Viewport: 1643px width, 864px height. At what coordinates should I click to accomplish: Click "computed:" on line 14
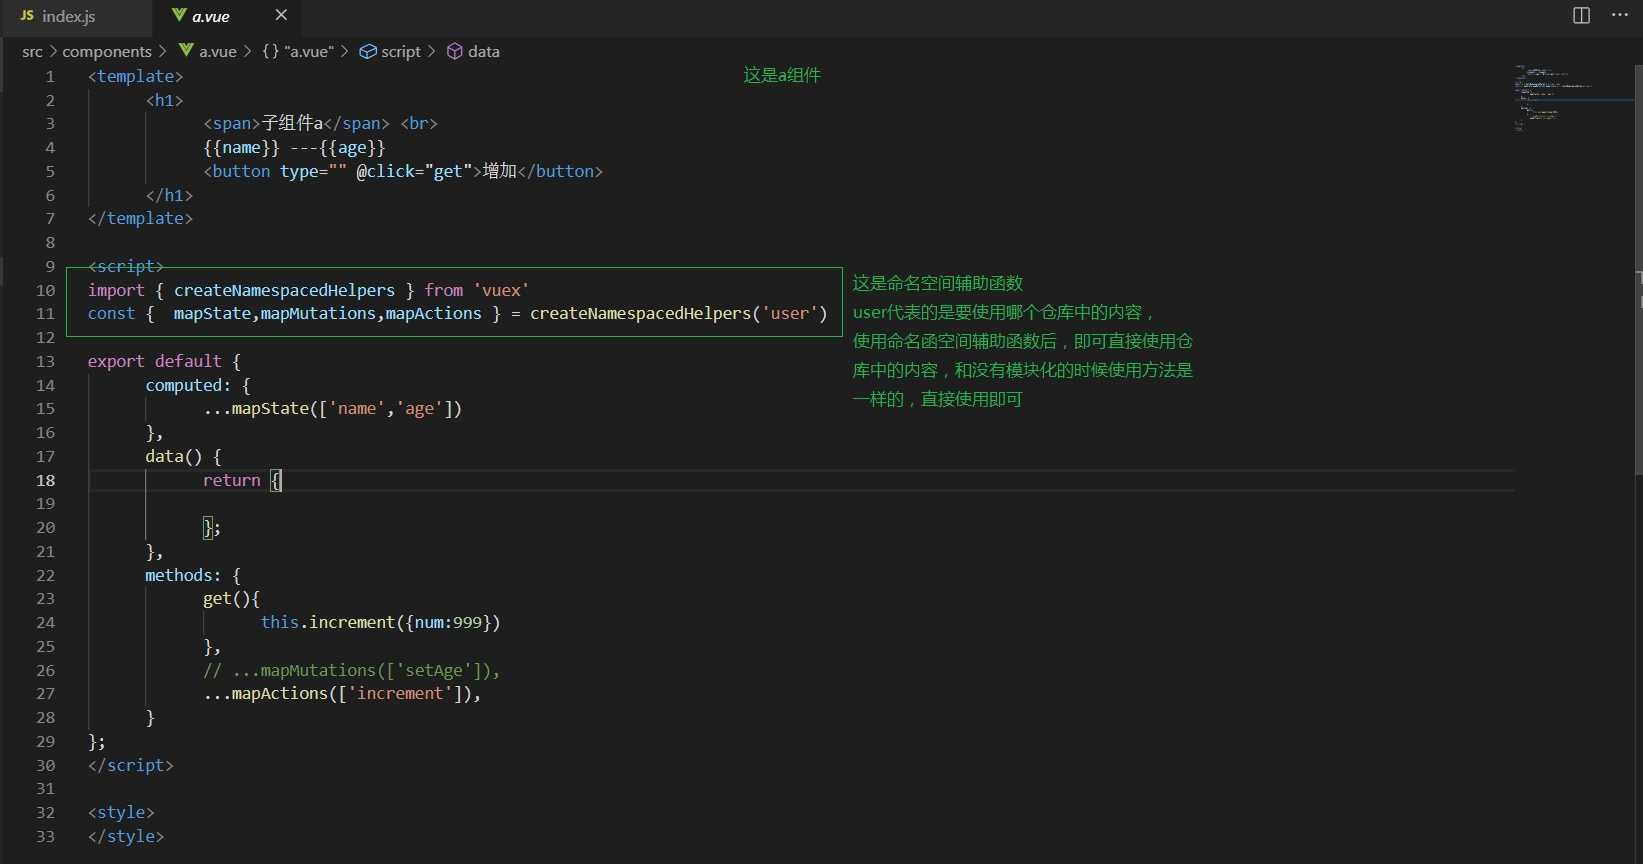pos(188,385)
